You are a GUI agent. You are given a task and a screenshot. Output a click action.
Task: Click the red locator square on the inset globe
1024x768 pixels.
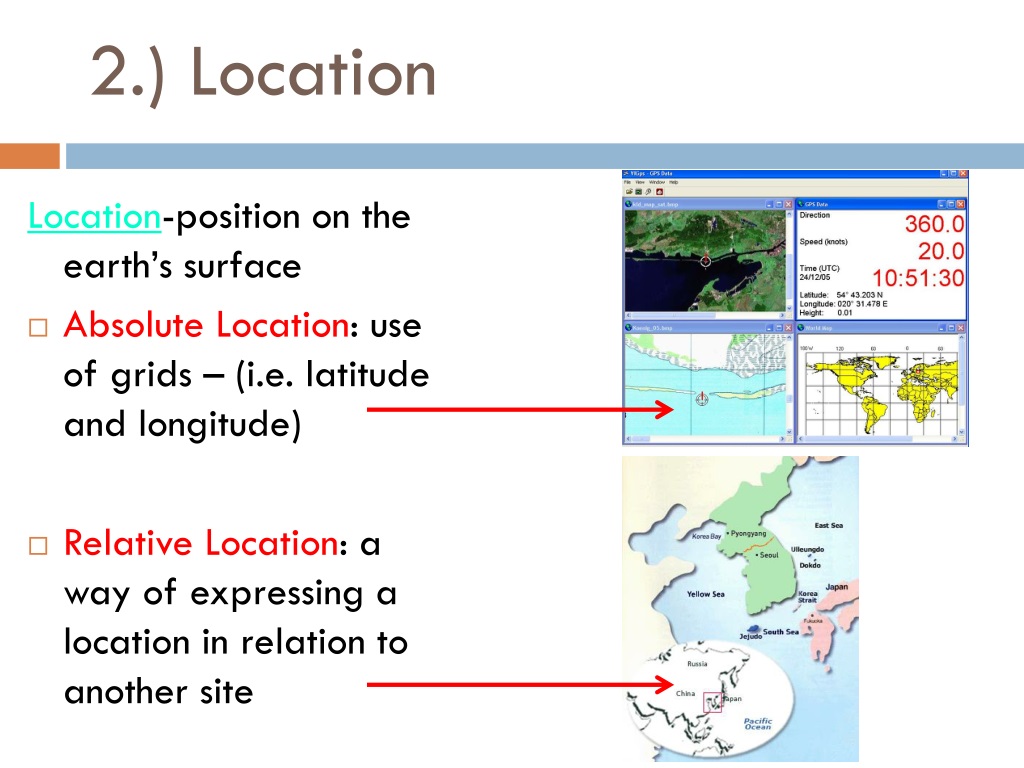click(x=712, y=703)
